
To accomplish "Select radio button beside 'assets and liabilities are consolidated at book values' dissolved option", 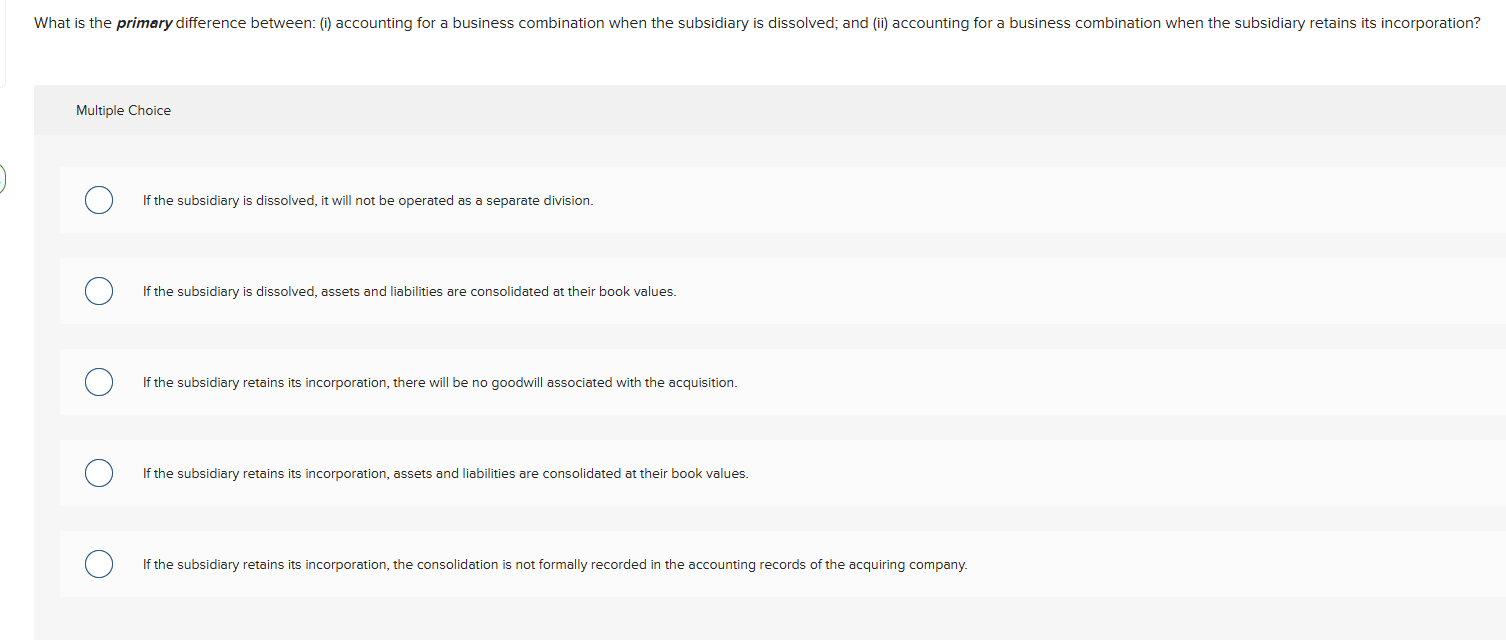I will click(x=99, y=291).
